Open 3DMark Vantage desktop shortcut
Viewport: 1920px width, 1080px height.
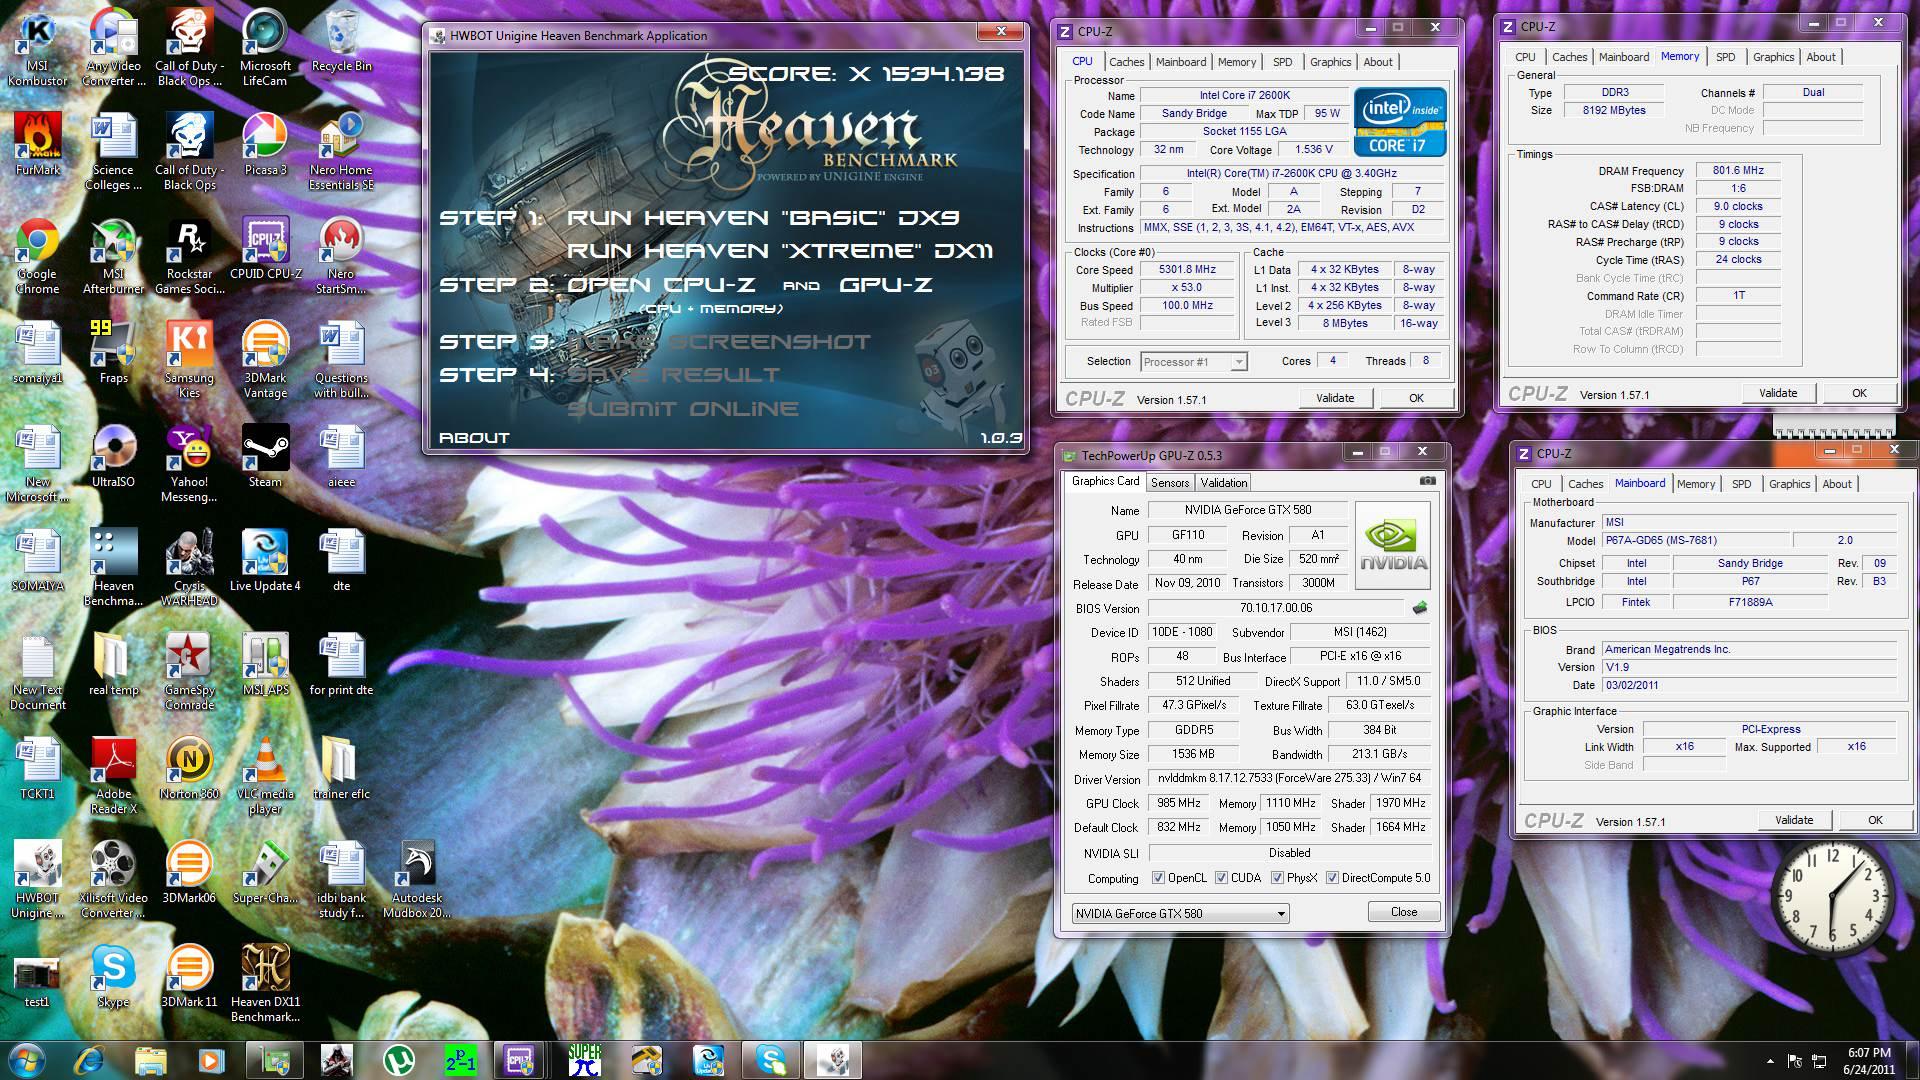[265, 361]
